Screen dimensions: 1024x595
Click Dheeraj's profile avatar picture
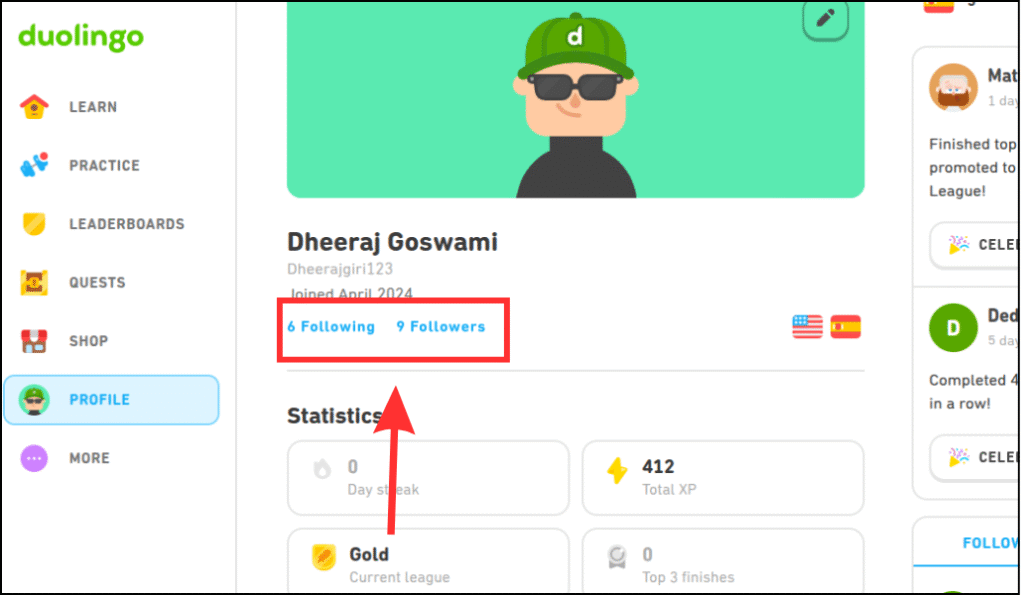click(x=575, y=95)
